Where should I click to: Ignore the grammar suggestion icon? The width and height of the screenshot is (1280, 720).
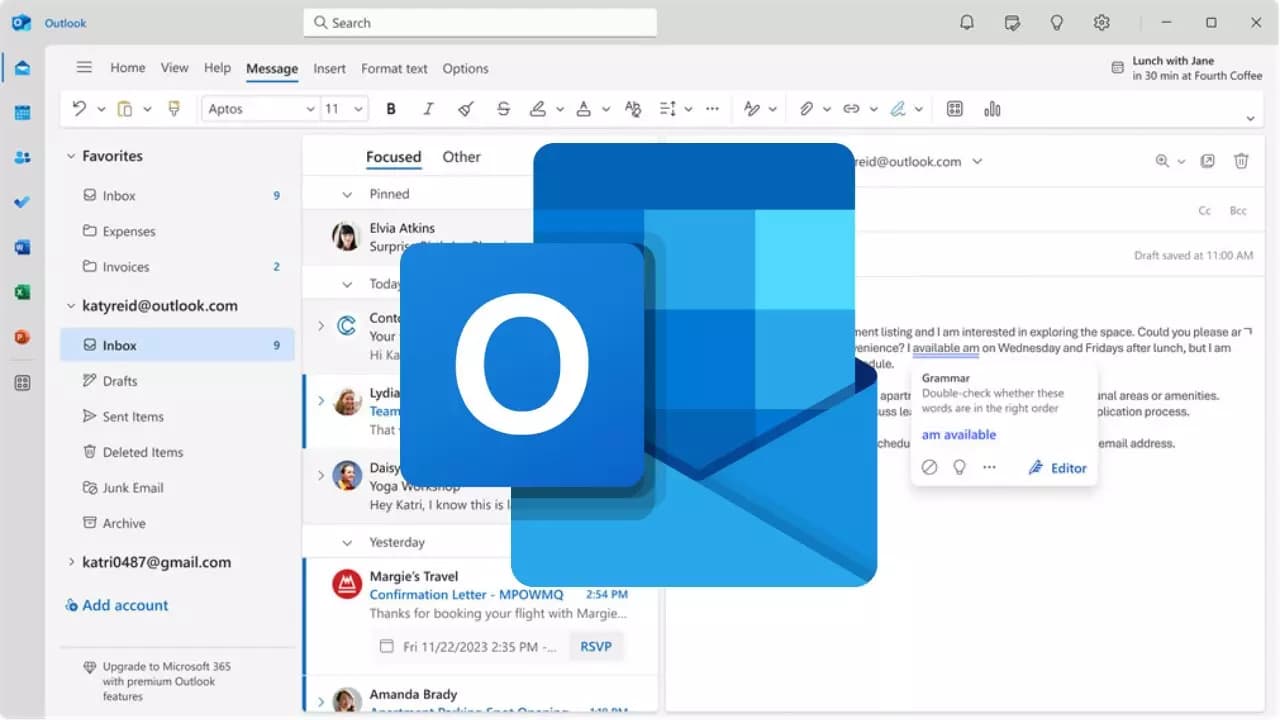pyautogui.click(x=929, y=467)
